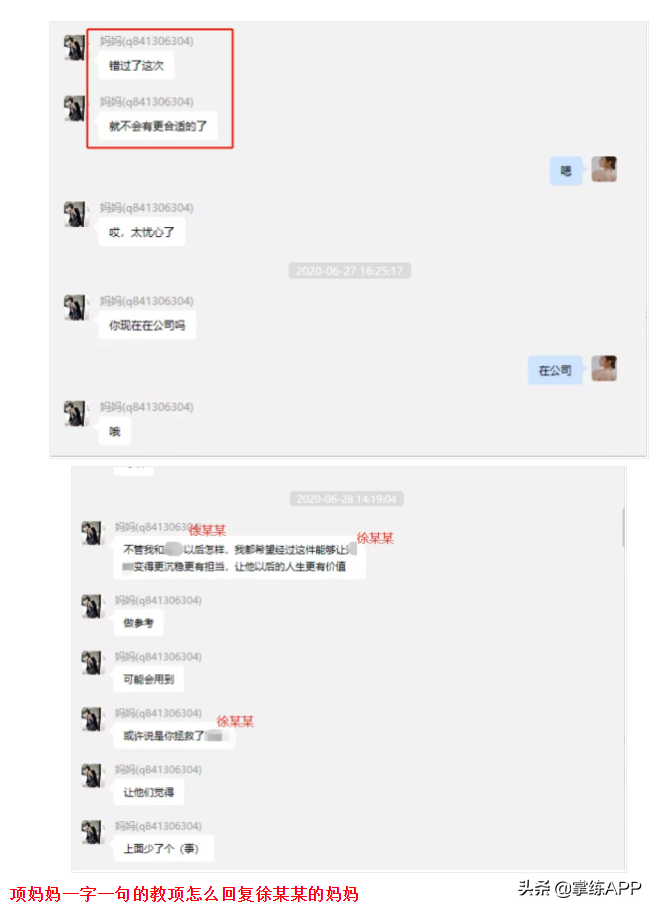656x911 pixels.
Task: Click the avatar next to "就不会有更合适的了"
Action: (74, 108)
